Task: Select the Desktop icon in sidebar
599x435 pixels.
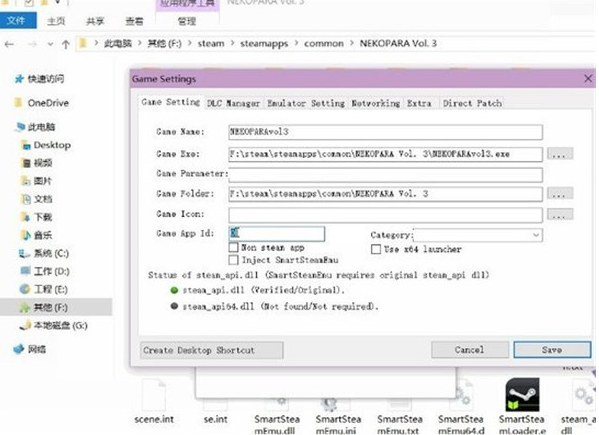Action: click(26, 145)
